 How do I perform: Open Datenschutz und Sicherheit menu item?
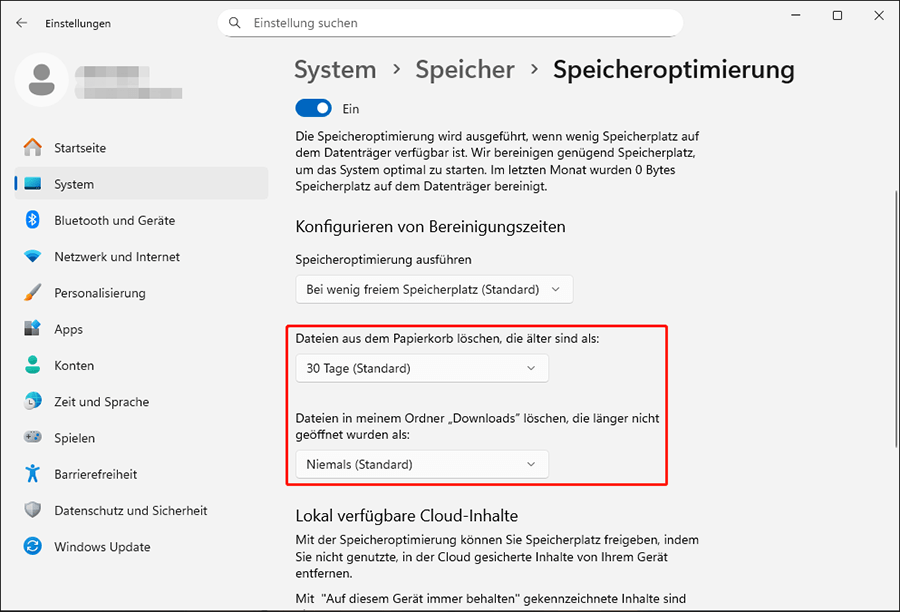(130, 511)
